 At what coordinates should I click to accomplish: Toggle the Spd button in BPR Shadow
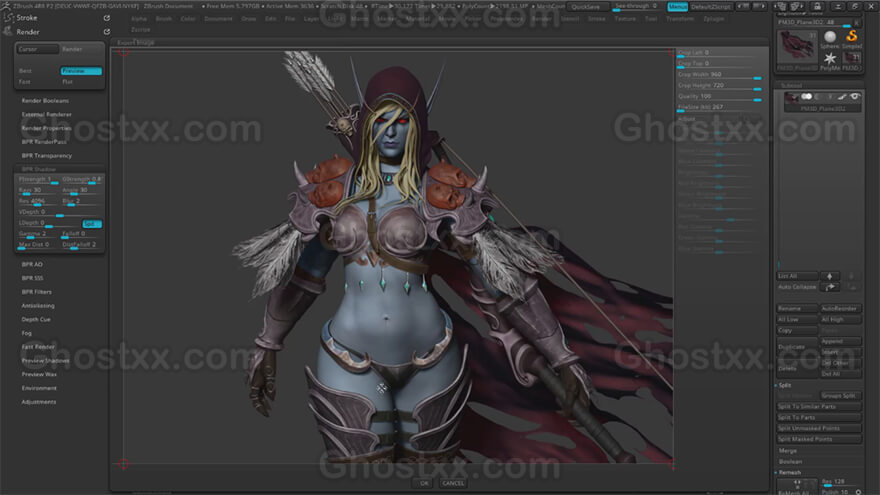click(x=91, y=223)
